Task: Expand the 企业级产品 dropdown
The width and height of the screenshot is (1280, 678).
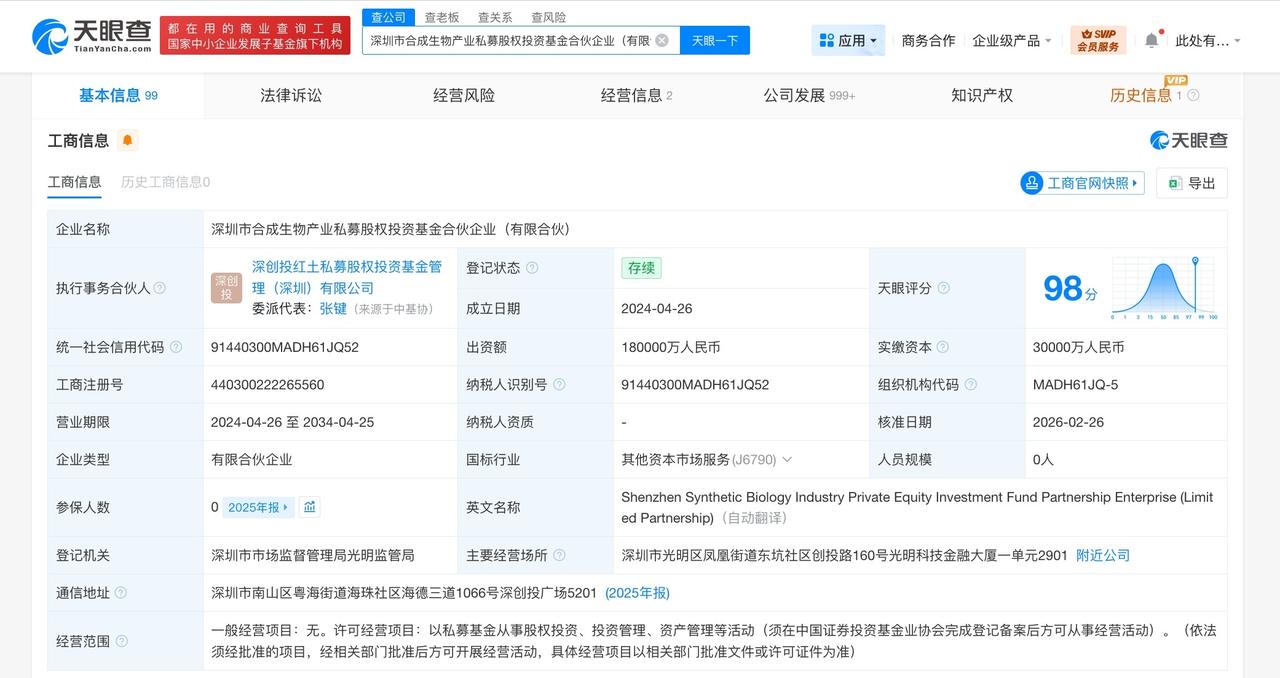Action: tap(1008, 40)
